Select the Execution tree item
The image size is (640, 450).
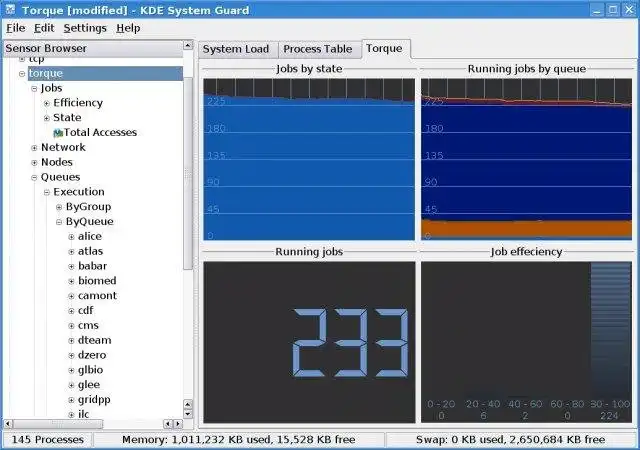pyautogui.click(x=79, y=192)
